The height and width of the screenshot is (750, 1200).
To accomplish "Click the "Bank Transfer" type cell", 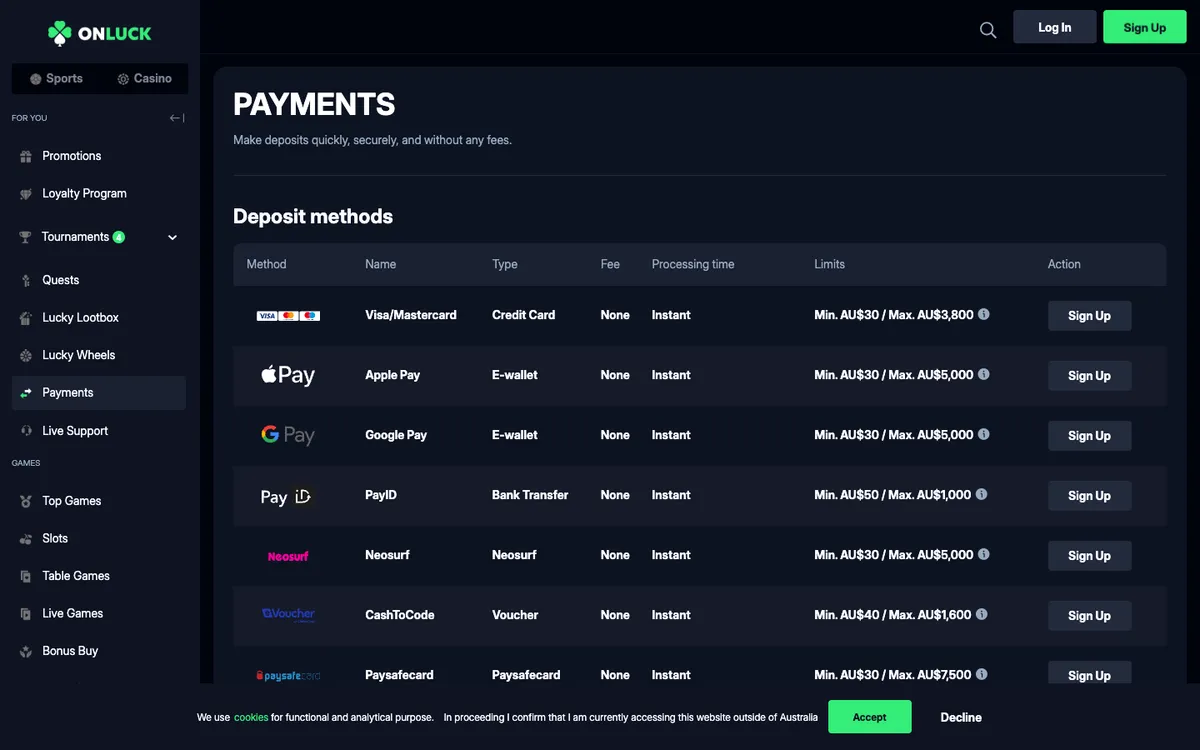I will (530, 495).
